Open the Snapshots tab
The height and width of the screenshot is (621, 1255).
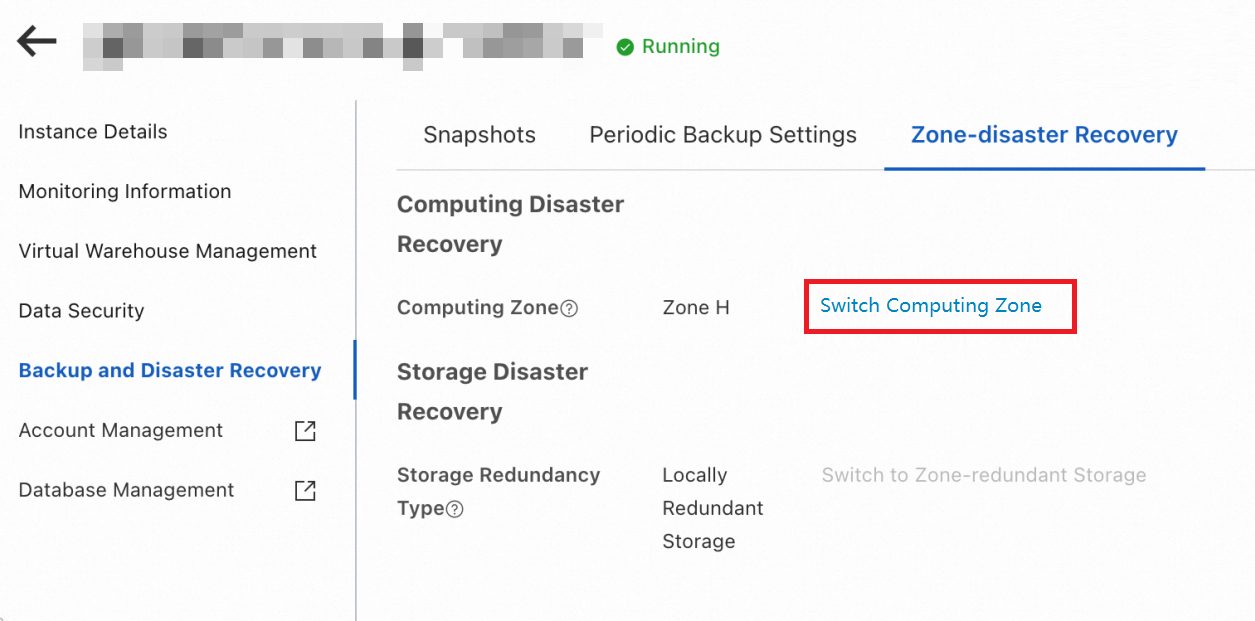[x=479, y=135]
